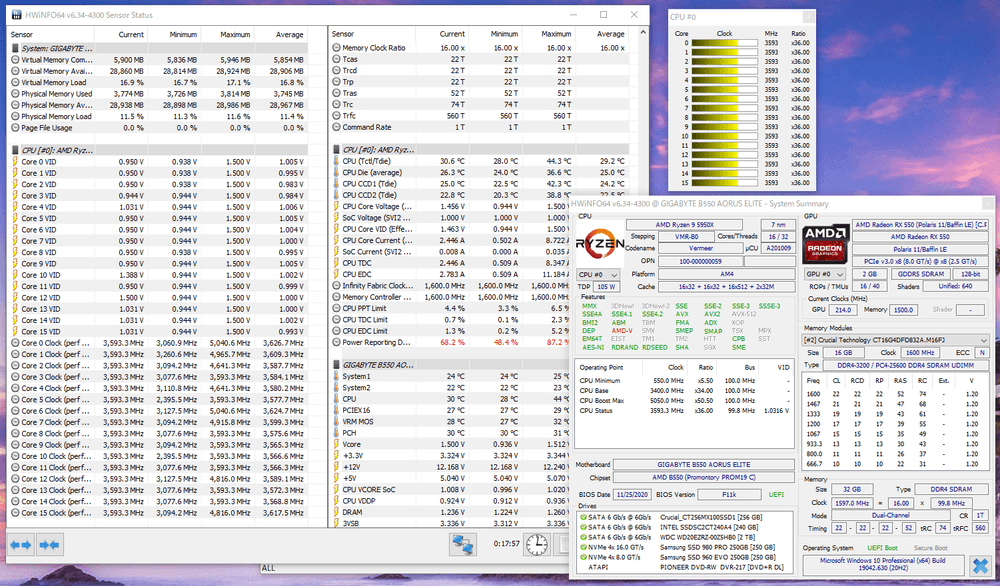Click the lightning icon beside Core 0 VID
The height and width of the screenshot is (586, 1000).
click(x=15, y=162)
